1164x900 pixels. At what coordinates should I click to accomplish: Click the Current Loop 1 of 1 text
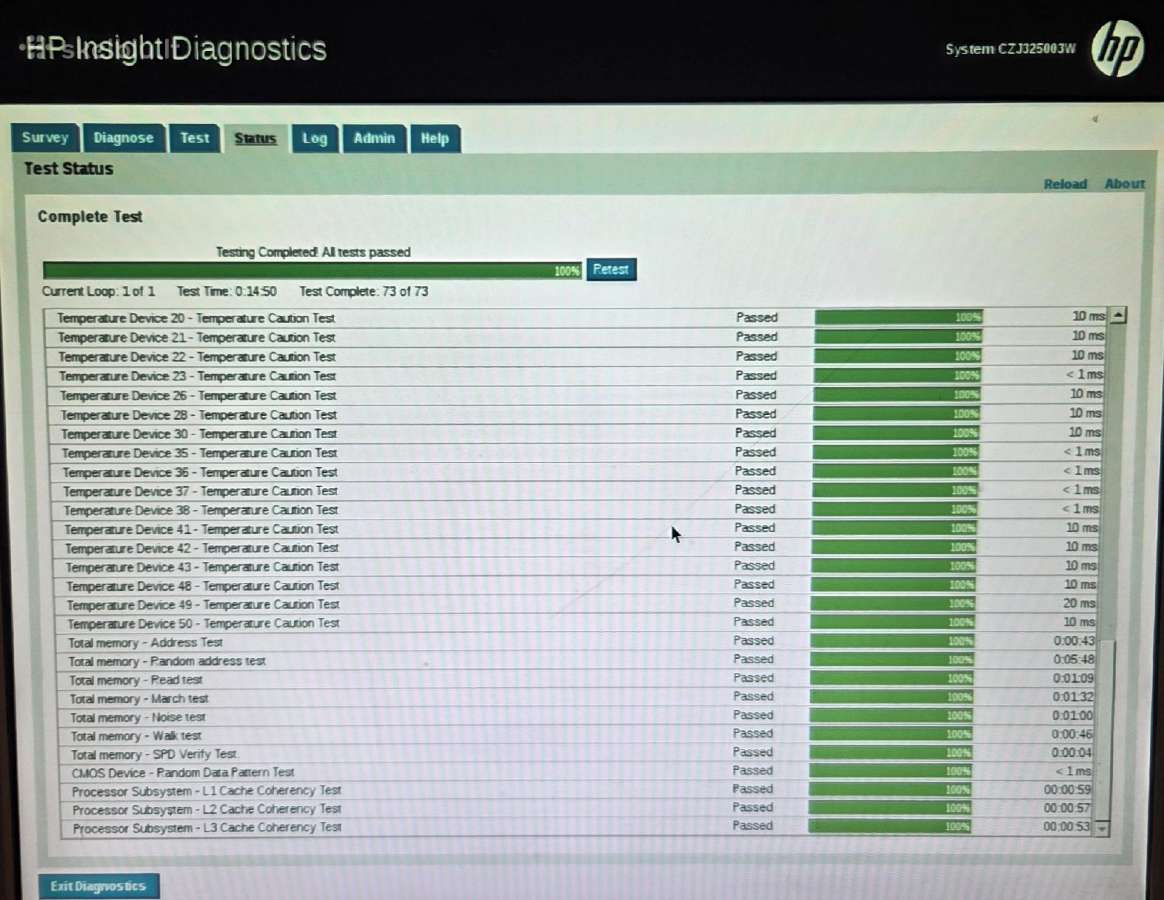[x=98, y=291]
